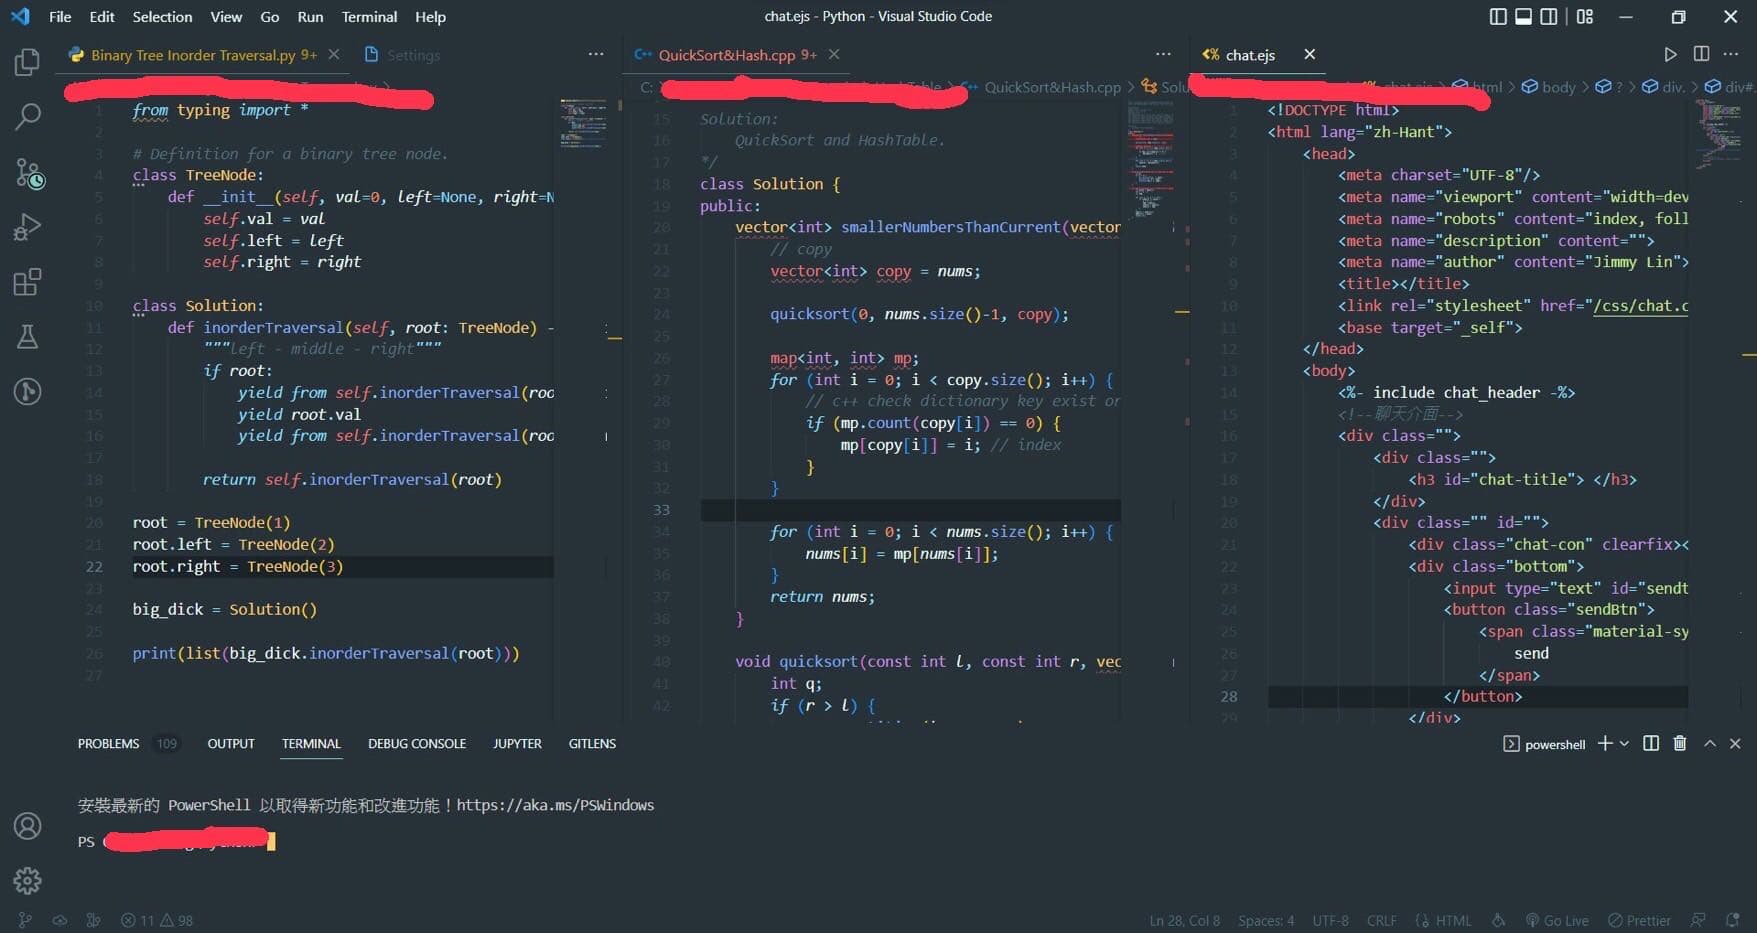
Task: Toggle the primary side bar layout button
Action: [1497, 17]
